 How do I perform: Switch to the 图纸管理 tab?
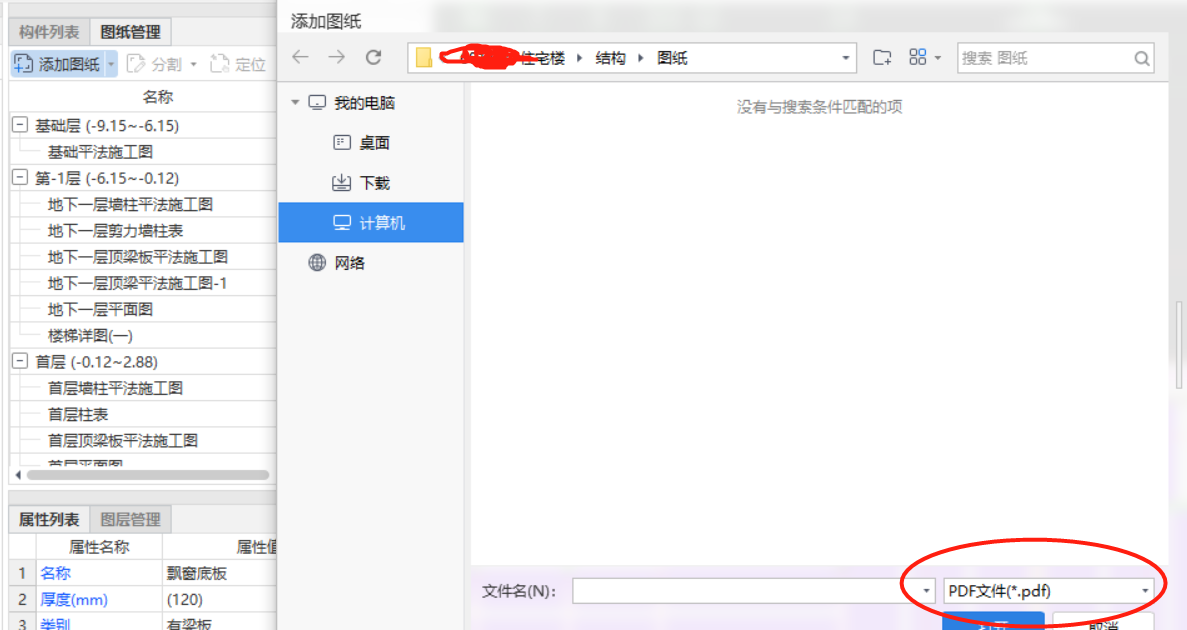130,32
